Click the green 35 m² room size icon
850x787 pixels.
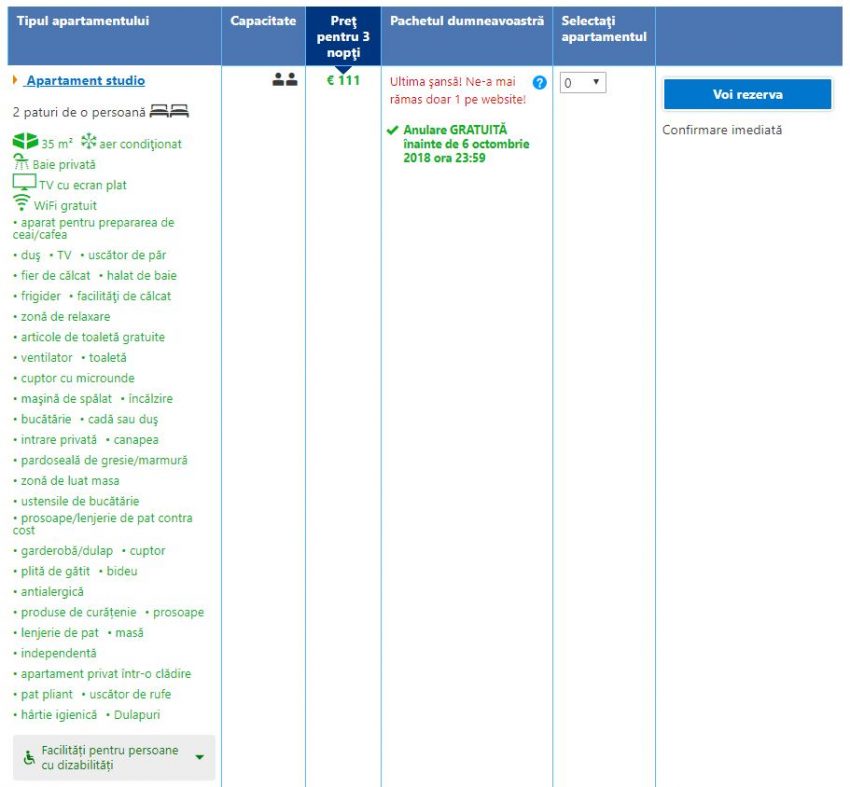(25, 143)
